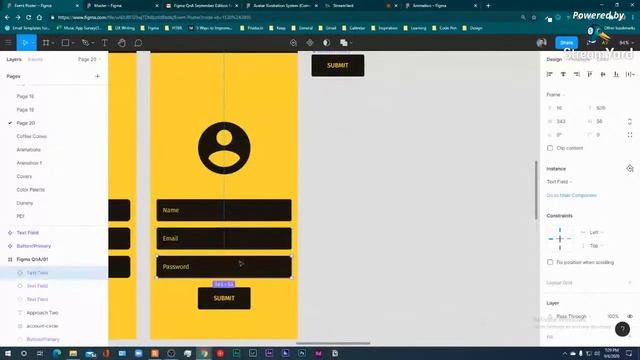
Task: Toggle layer visibility eye in Layer section
Action: tap(630, 316)
